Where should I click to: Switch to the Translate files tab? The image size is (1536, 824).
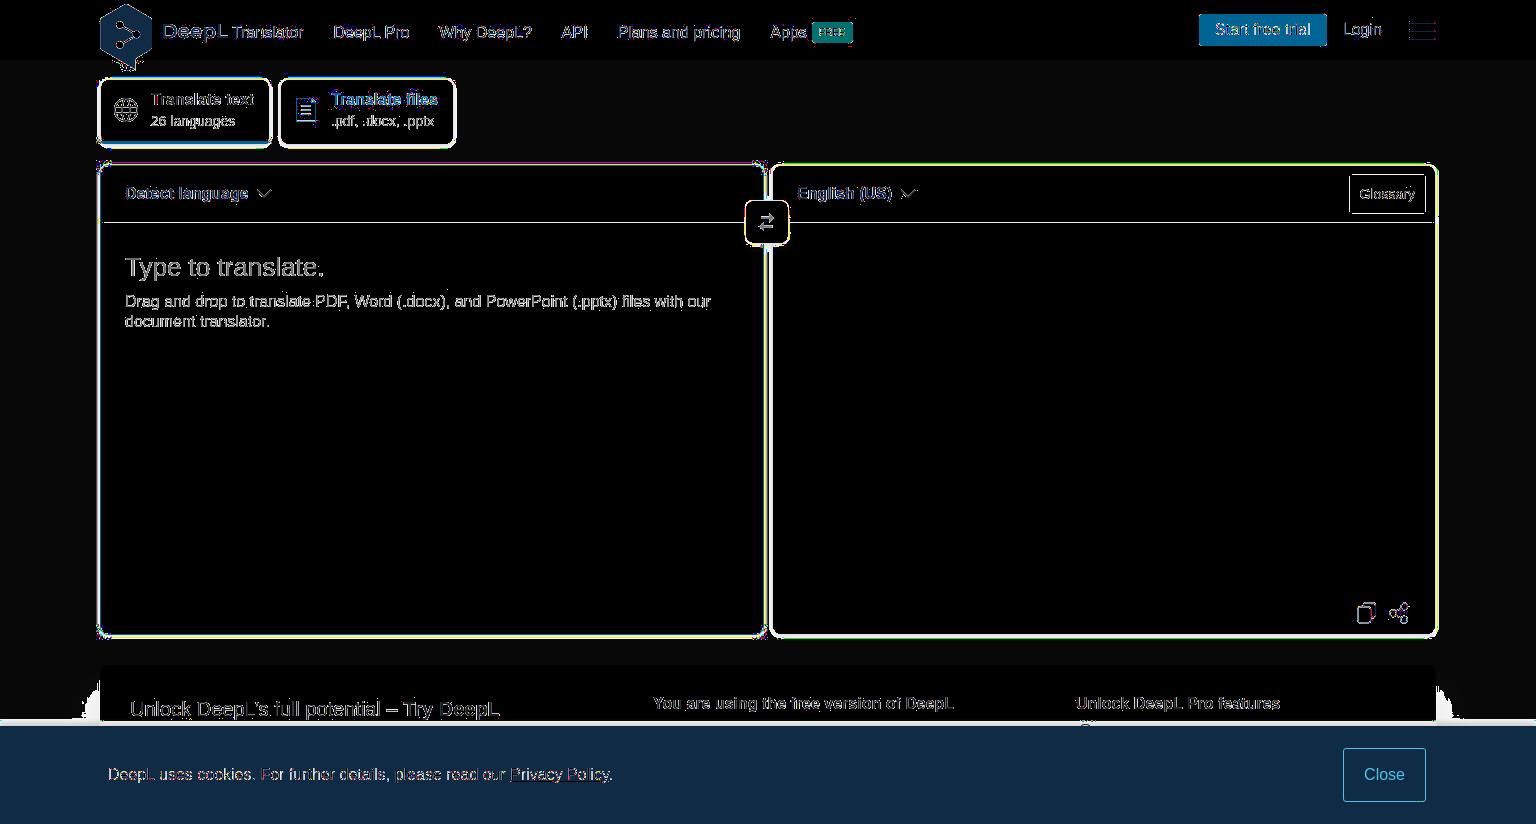[367, 111]
